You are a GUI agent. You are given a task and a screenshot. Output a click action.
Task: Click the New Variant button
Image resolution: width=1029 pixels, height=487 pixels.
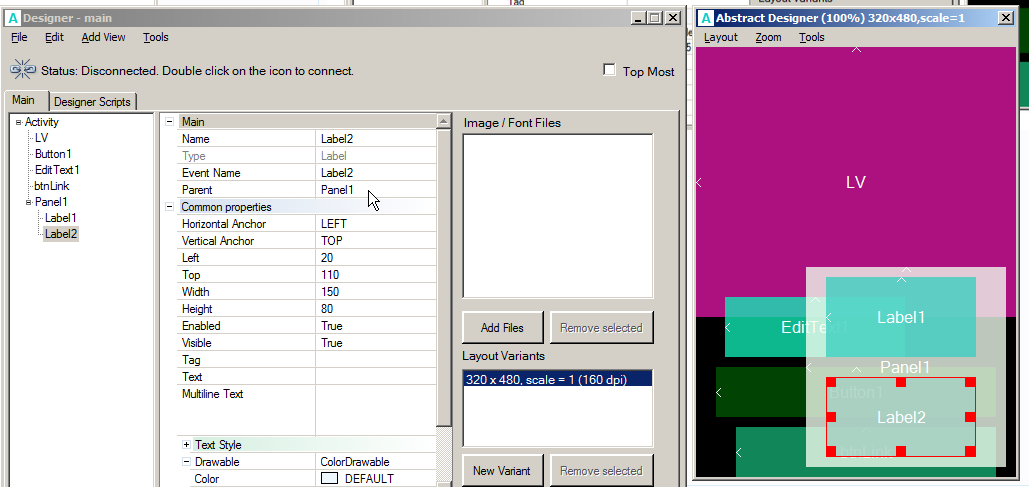(x=503, y=471)
